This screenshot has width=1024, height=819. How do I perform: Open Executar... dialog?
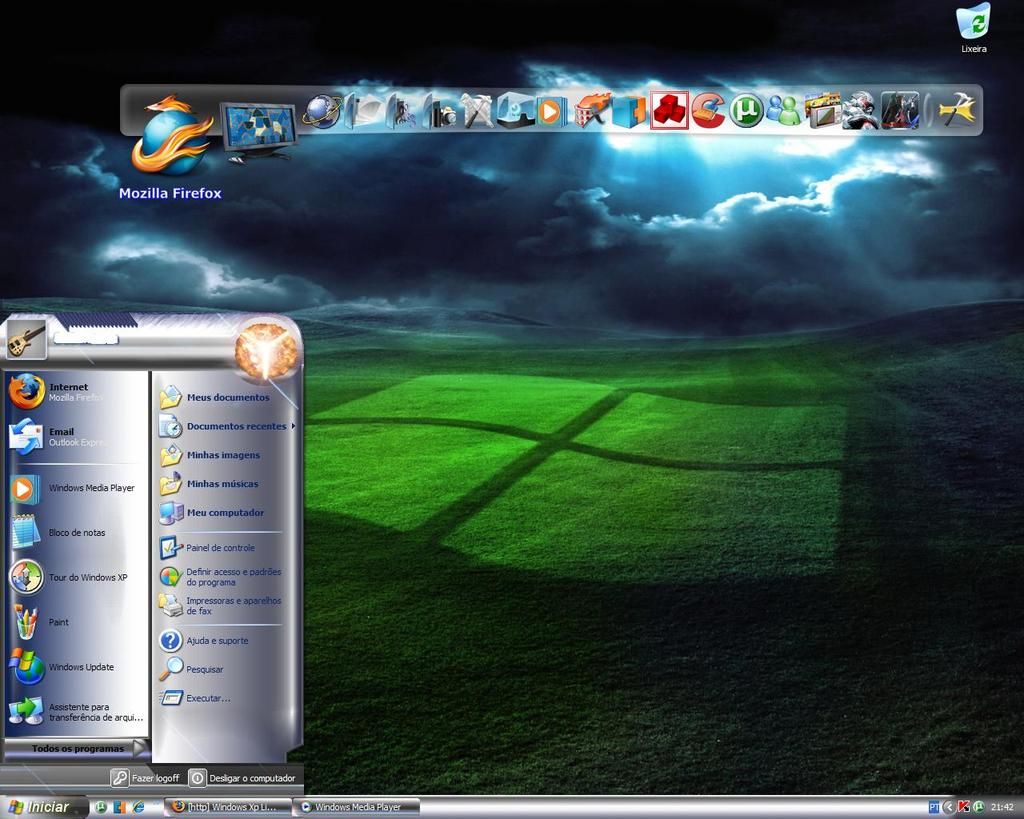coord(227,698)
